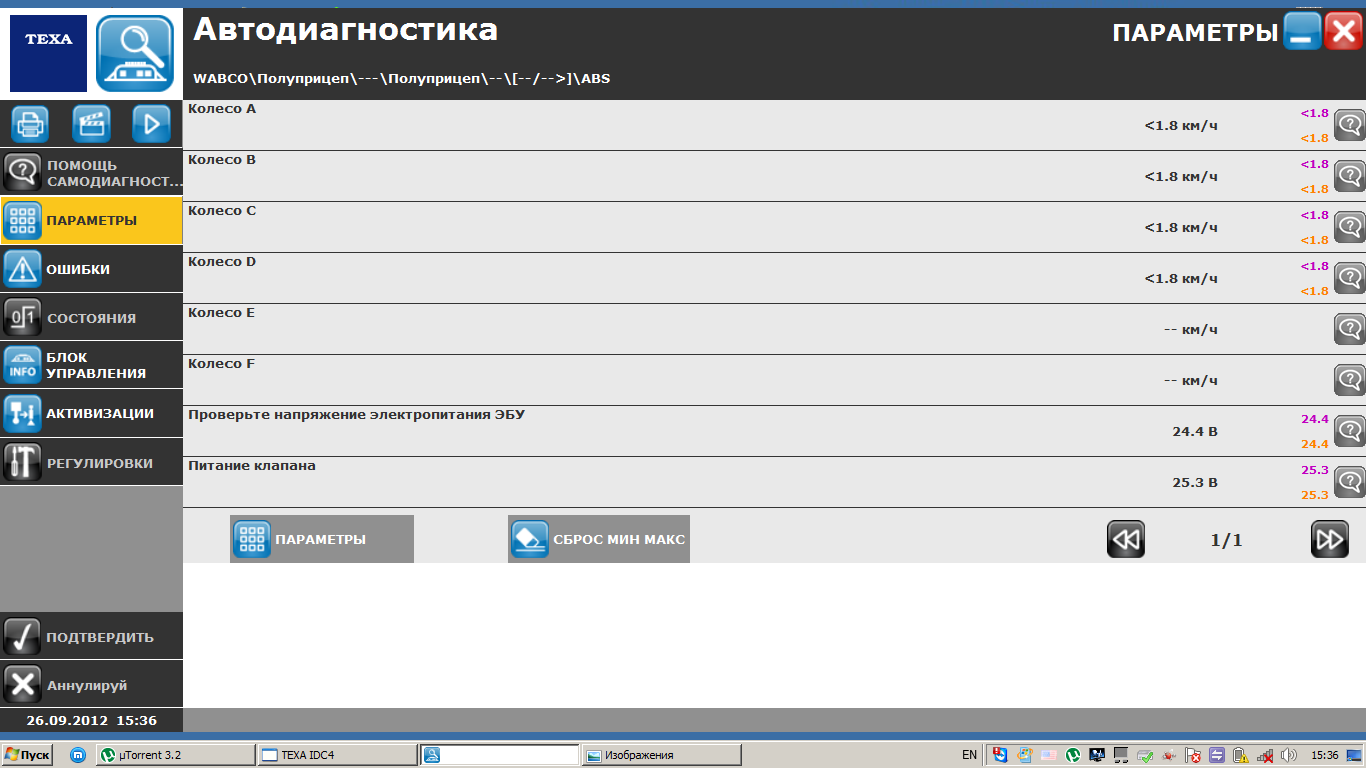Open the ОШИБКИ errors section
1366x768 pixels.
coord(91,269)
